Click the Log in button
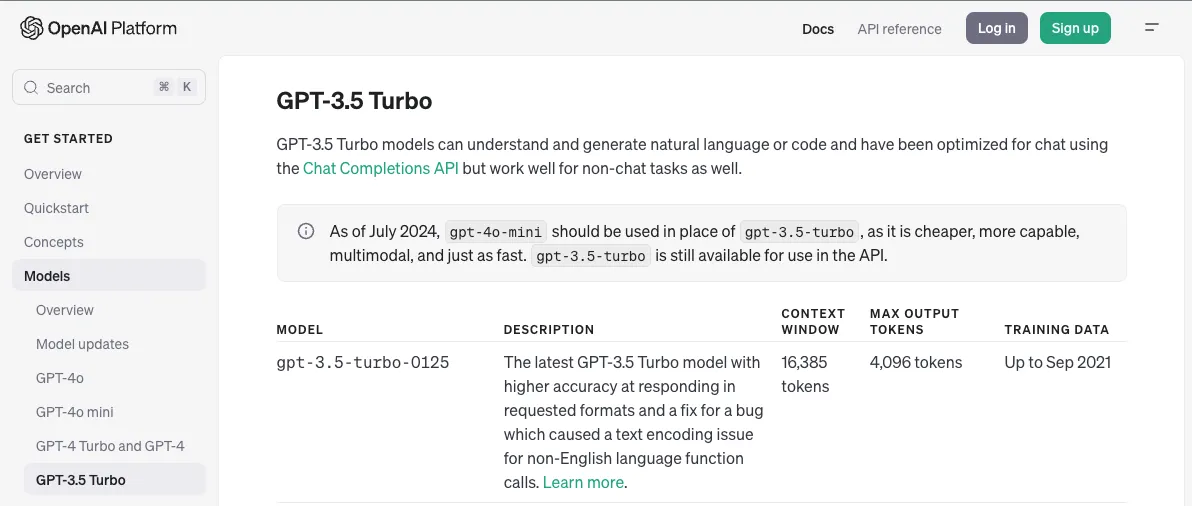 [x=997, y=28]
